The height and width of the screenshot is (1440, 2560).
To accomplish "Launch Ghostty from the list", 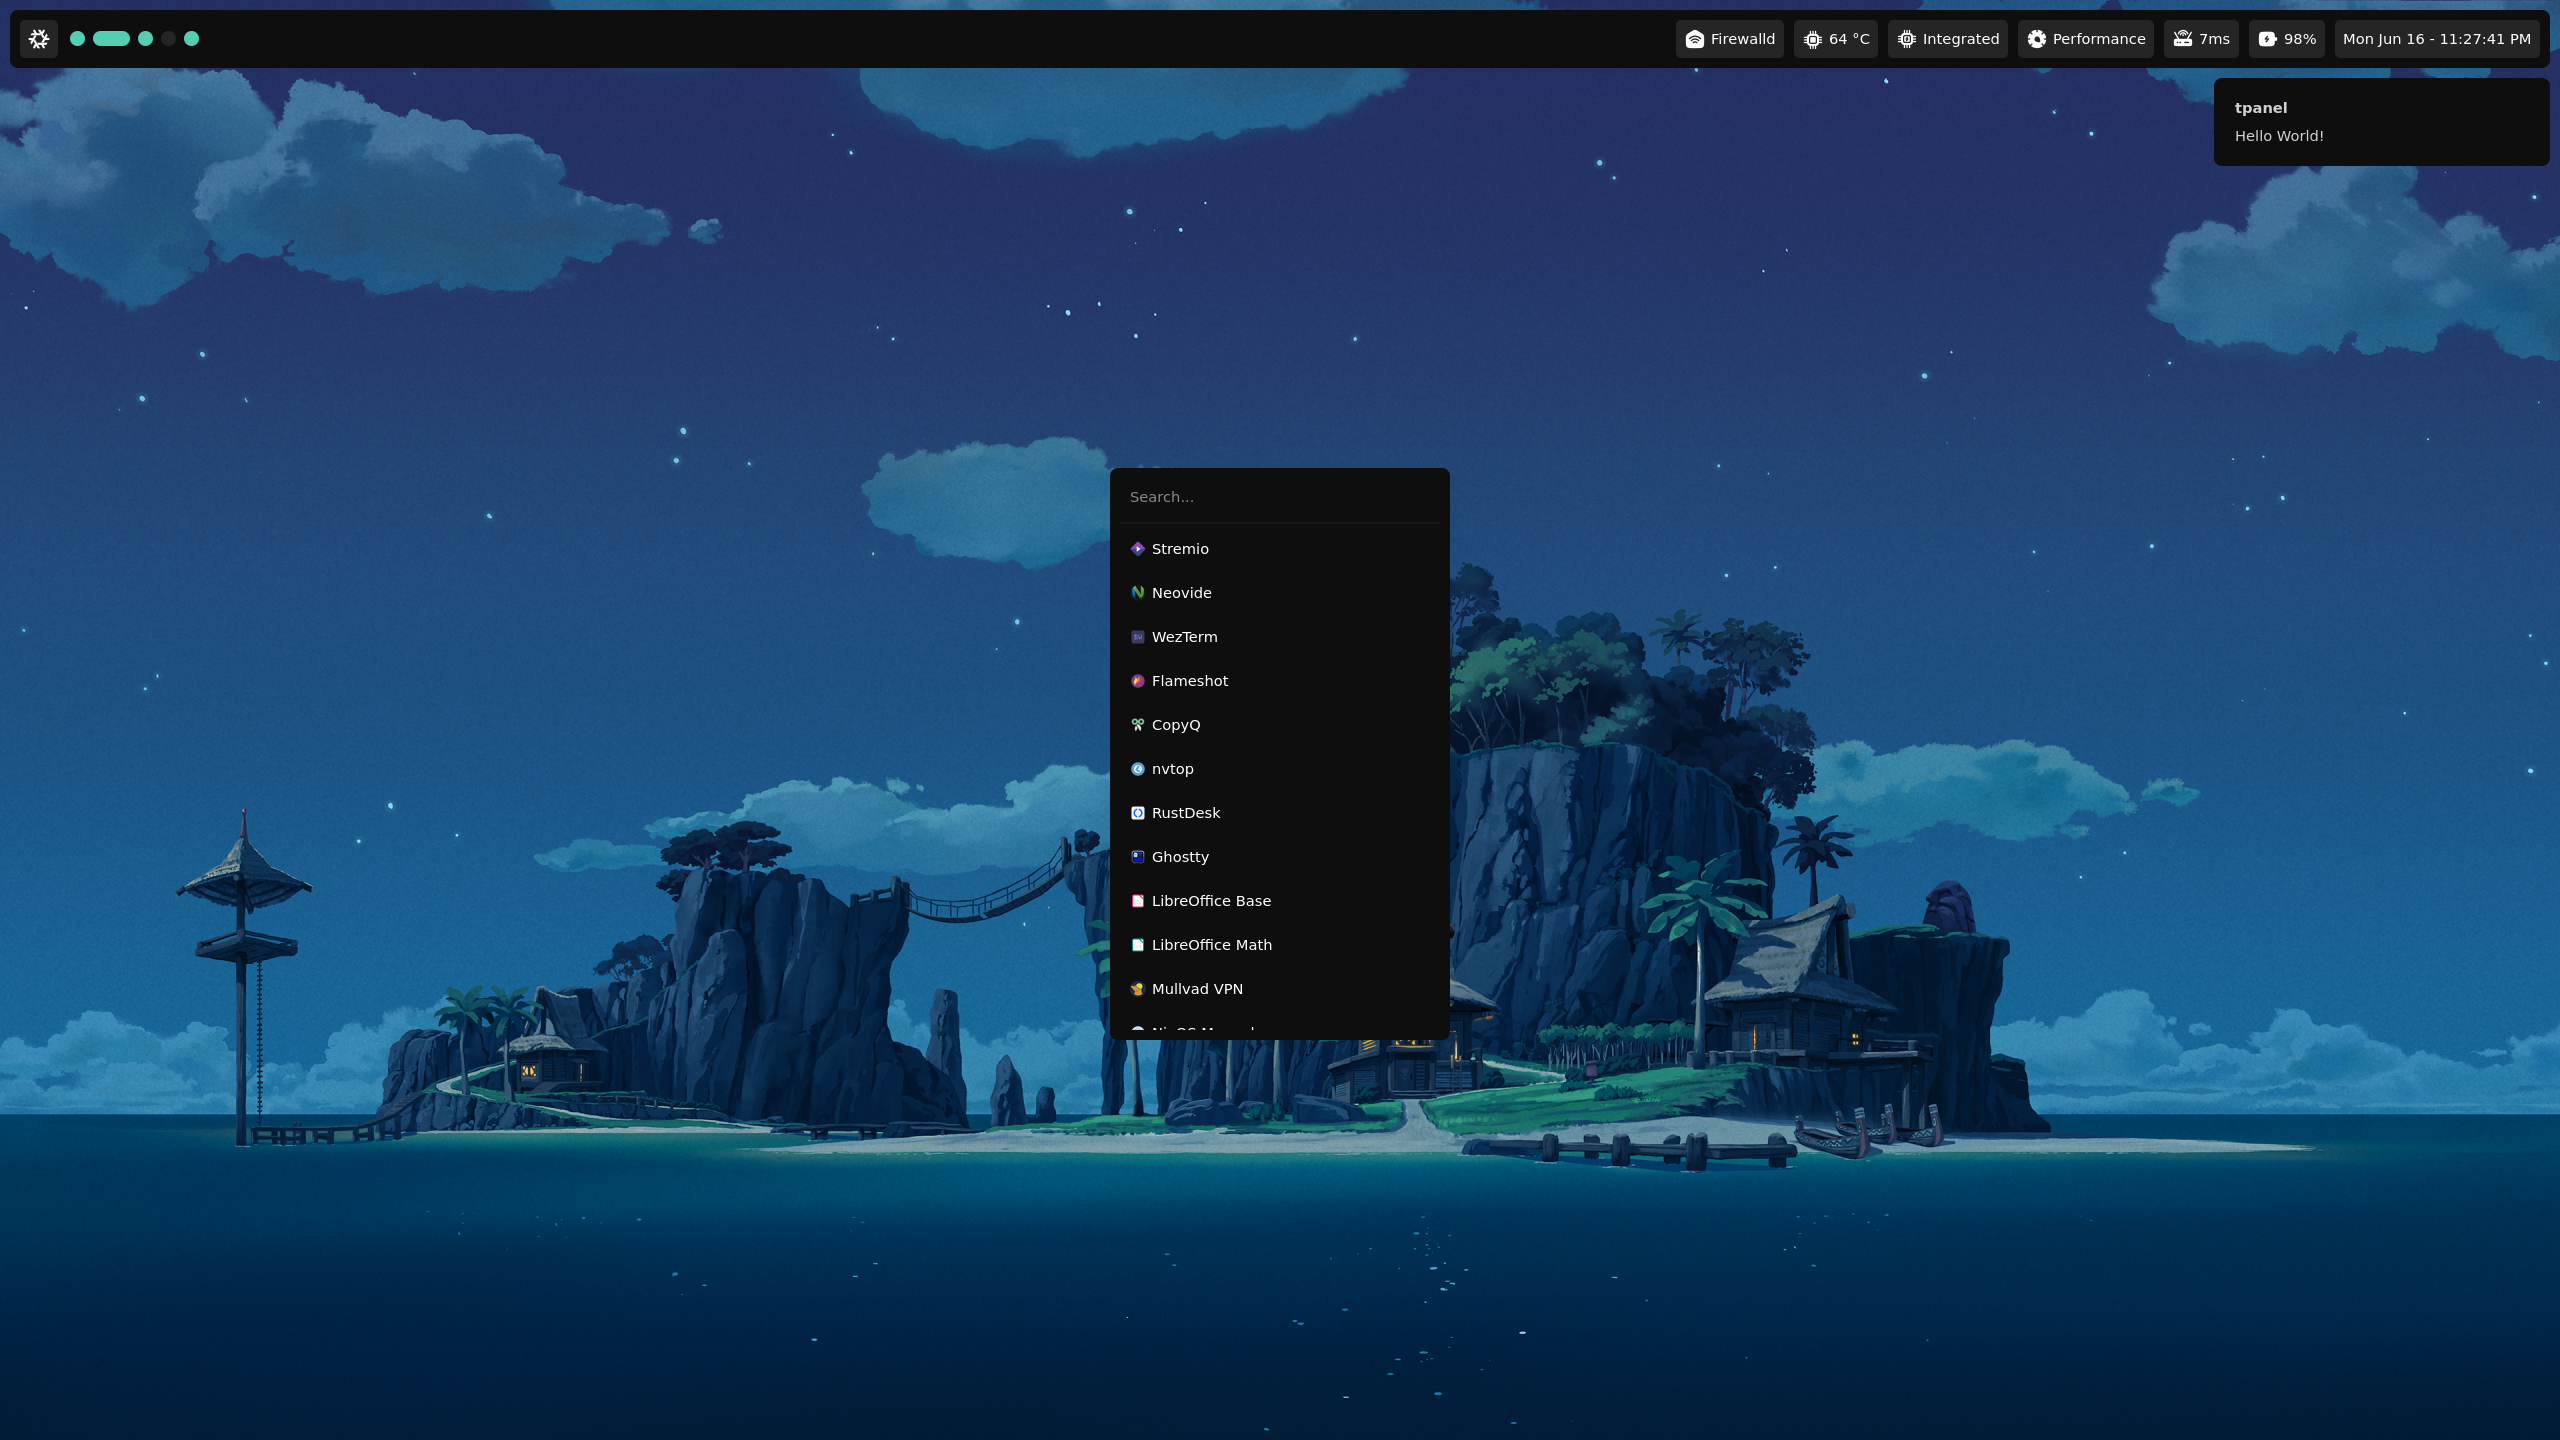I will coord(1180,857).
